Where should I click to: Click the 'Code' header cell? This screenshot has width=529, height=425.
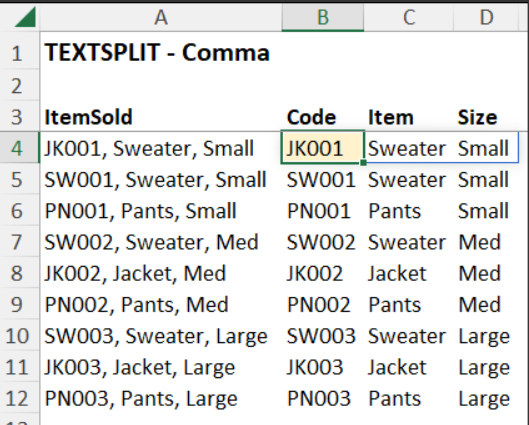(323, 117)
